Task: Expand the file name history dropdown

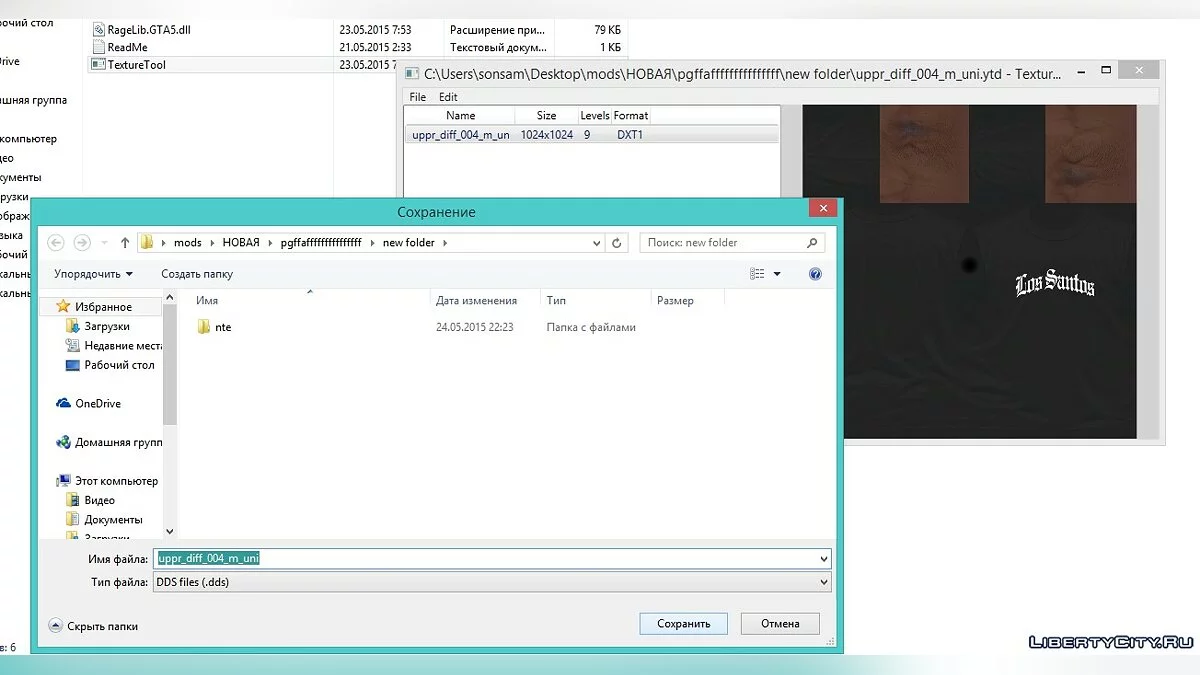Action: coord(823,559)
